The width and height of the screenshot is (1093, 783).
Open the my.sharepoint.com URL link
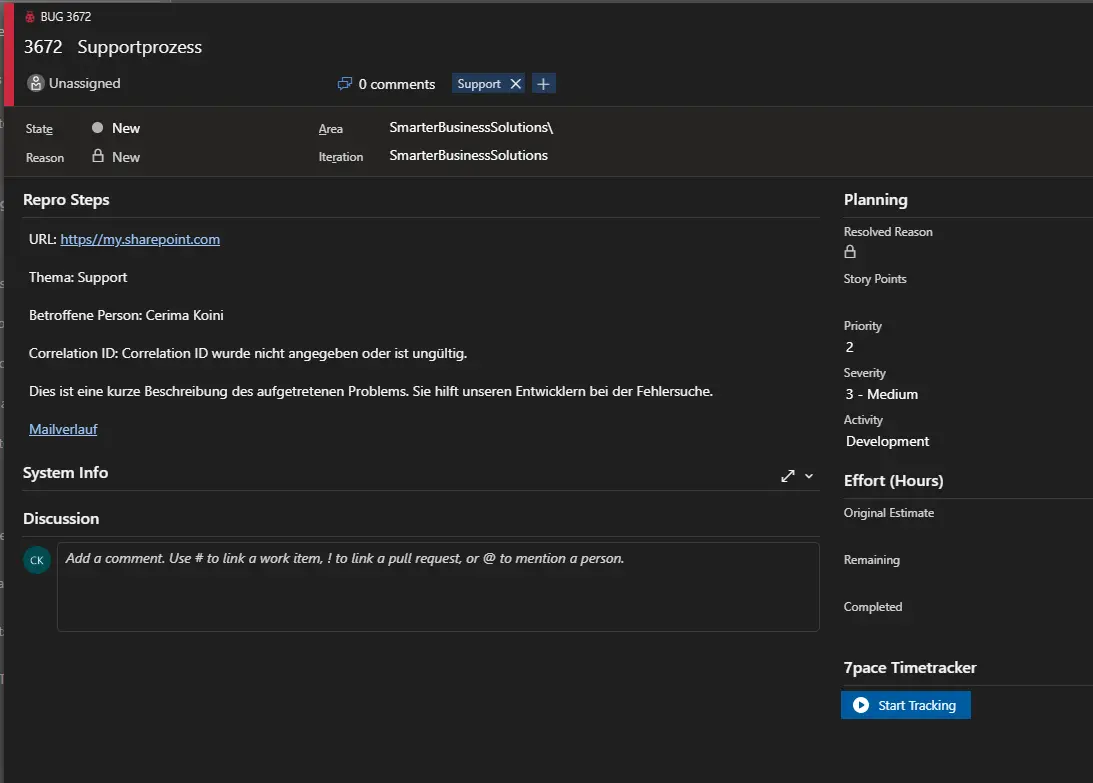point(140,239)
